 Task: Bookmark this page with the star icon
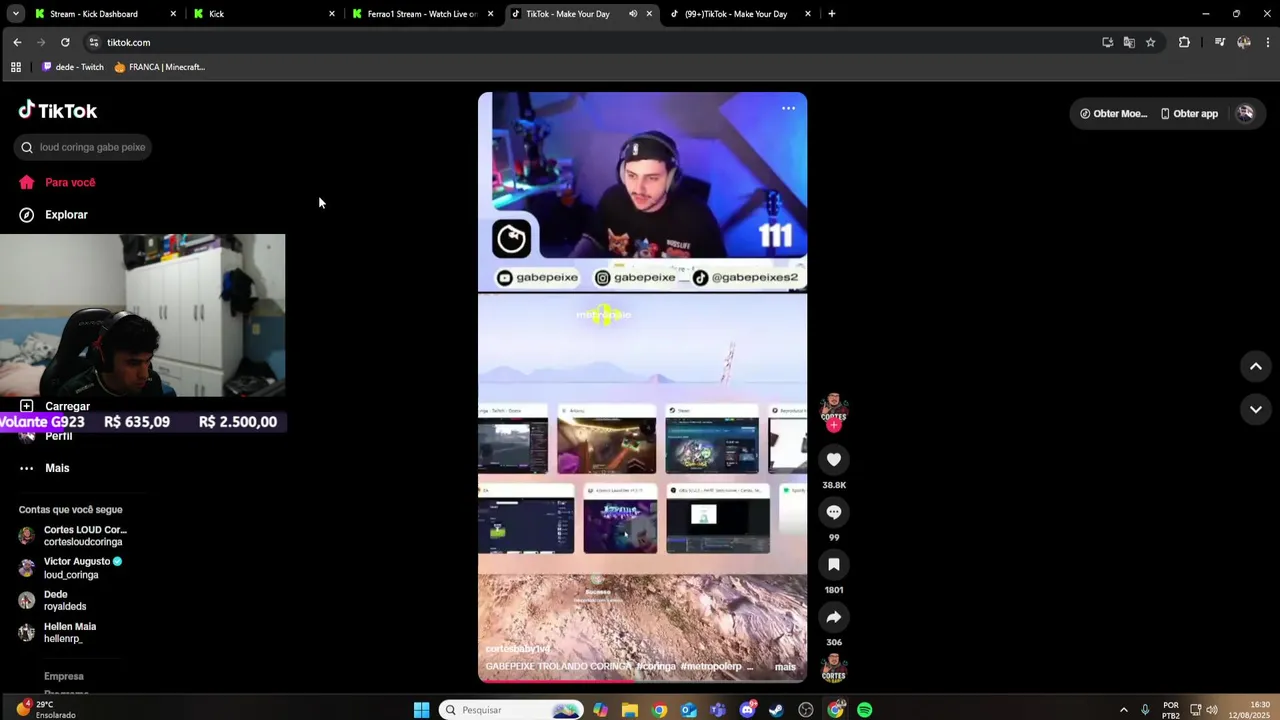pos(1150,42)
